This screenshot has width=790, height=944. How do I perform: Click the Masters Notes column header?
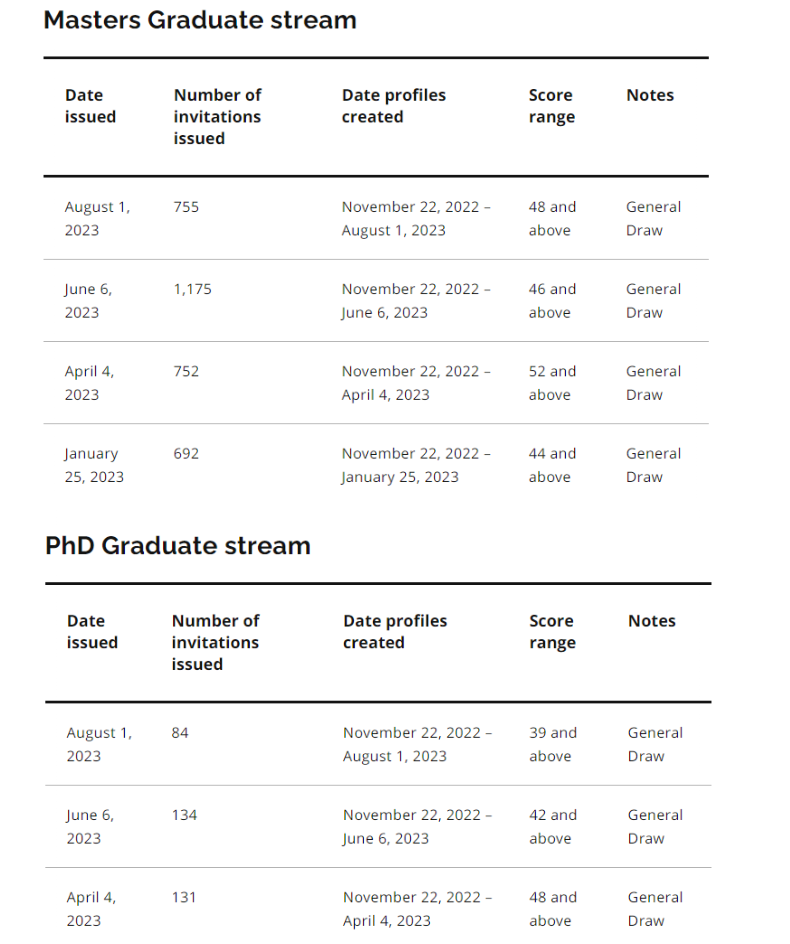tap(650, 95)
